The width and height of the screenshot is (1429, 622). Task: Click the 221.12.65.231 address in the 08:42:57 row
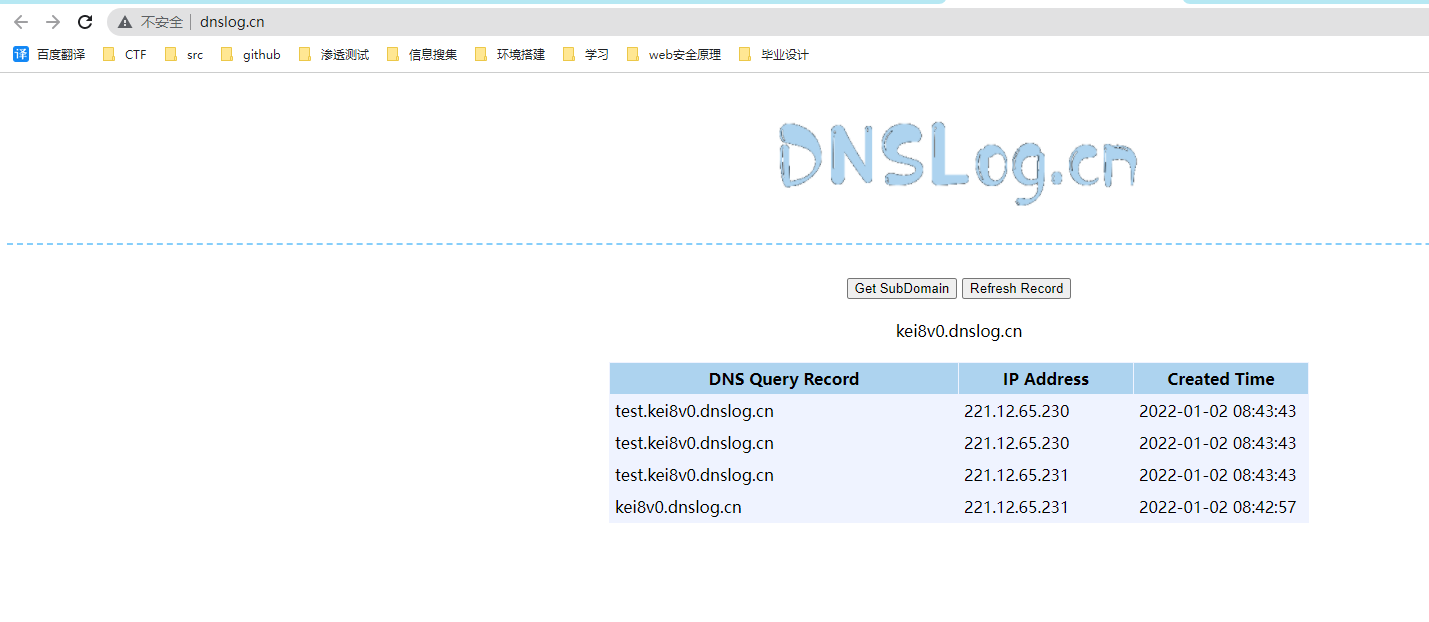pos(1016,507)
